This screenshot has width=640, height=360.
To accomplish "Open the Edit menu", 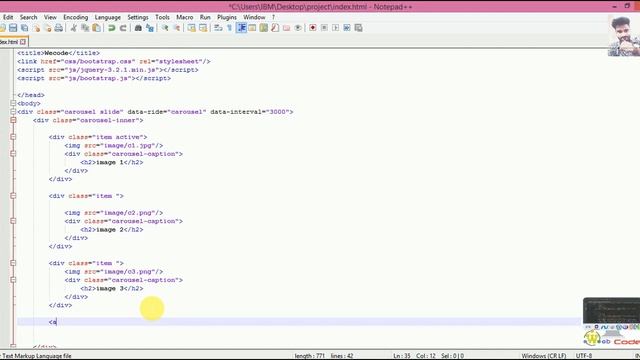I will click(8, 17).
